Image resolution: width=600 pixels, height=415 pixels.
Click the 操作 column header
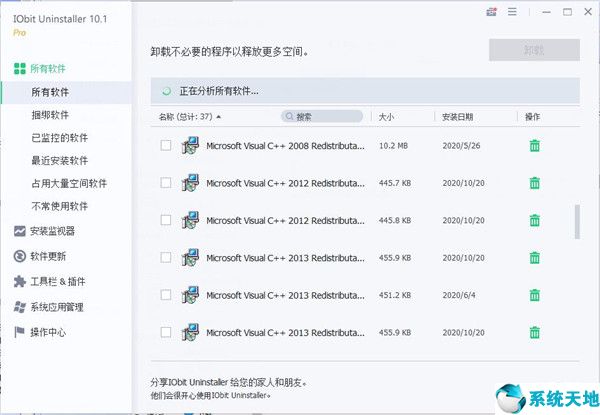tap(532, 117)
